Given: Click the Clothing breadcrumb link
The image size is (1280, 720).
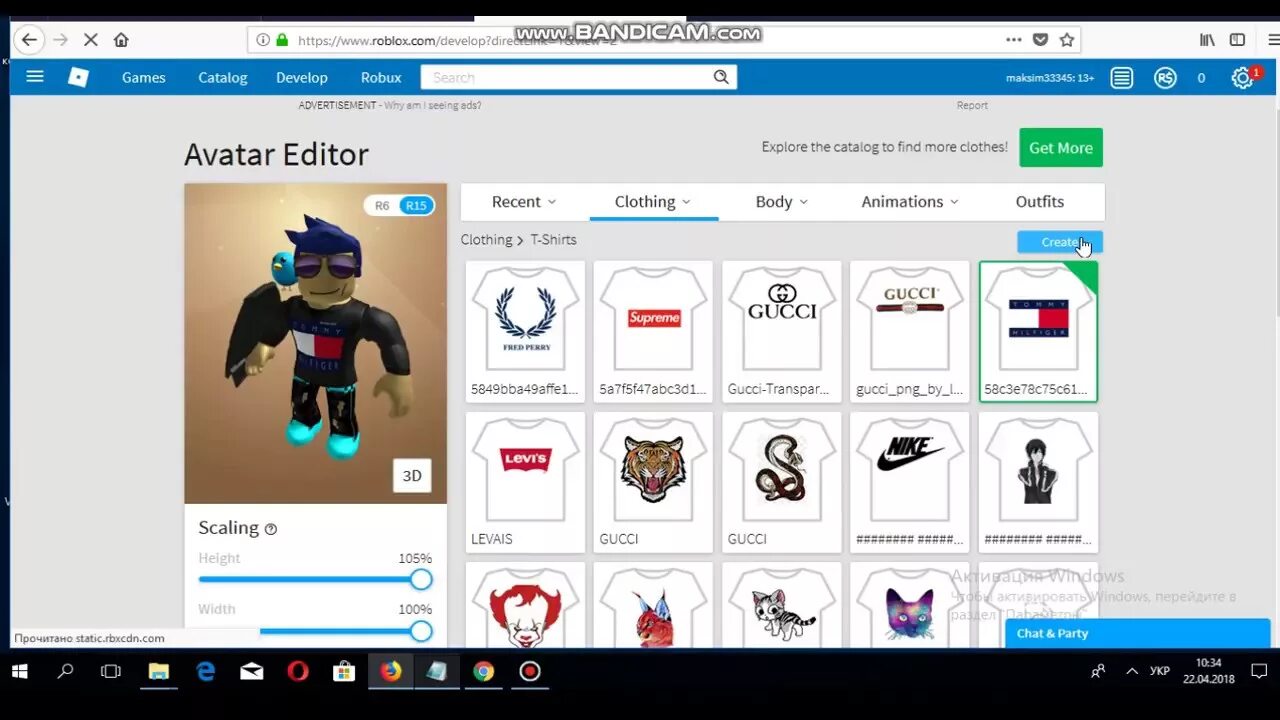Looking at the screenshot, I should pos(486,240).
